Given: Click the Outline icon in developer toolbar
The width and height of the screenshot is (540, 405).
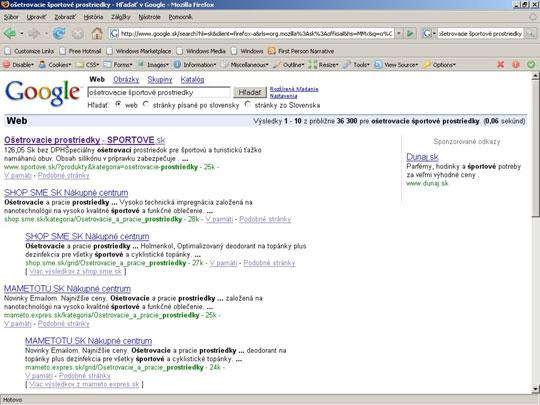Looking at the screenshot, I should click(x=277, y=64).
